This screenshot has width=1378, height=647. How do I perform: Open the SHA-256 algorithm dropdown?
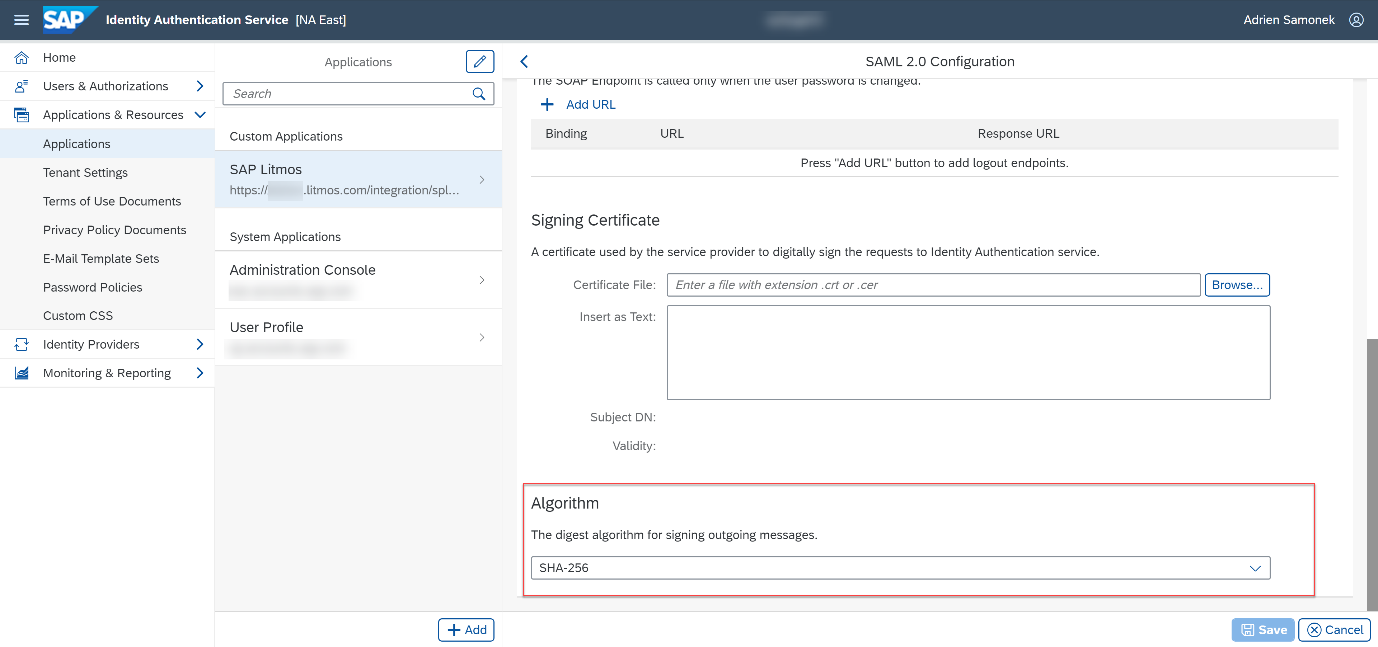[1256, 568]
